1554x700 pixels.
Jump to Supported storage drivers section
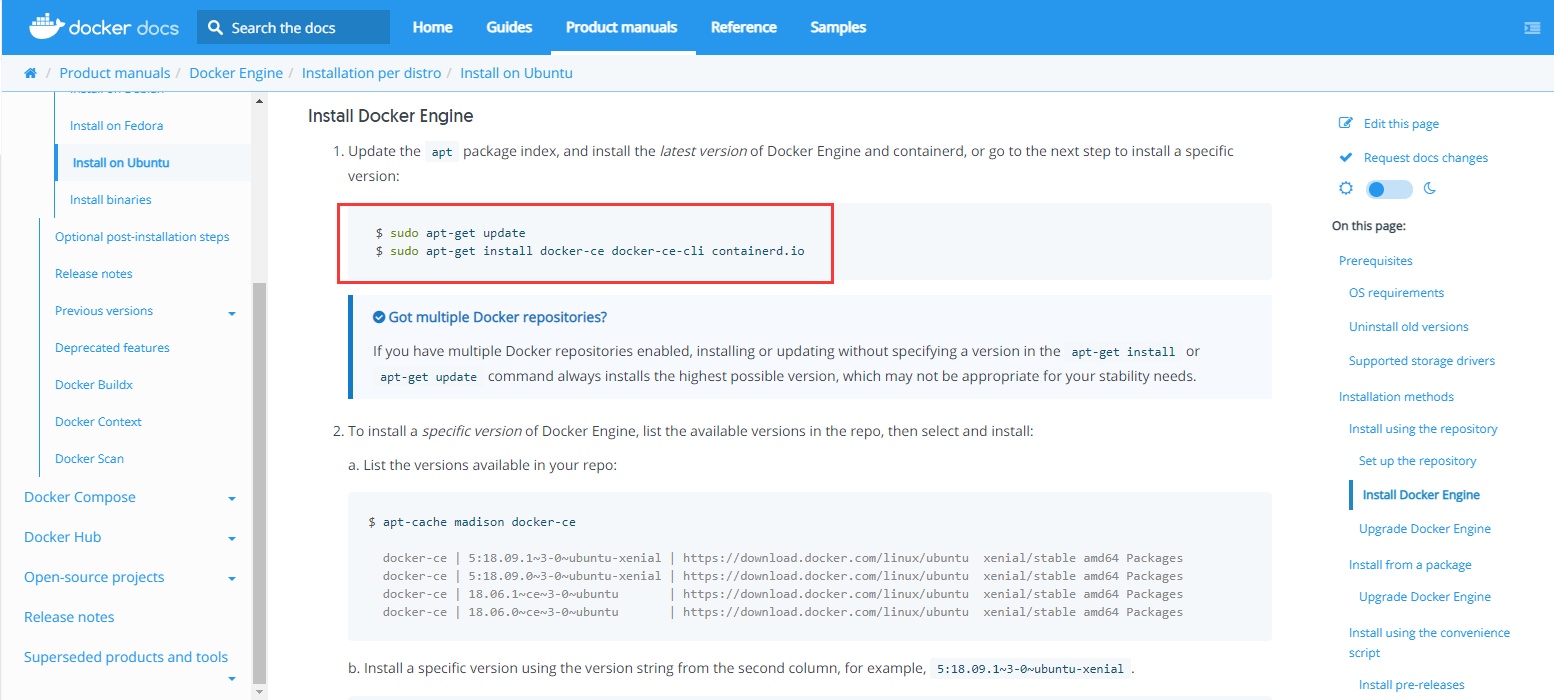(1422, 361)
